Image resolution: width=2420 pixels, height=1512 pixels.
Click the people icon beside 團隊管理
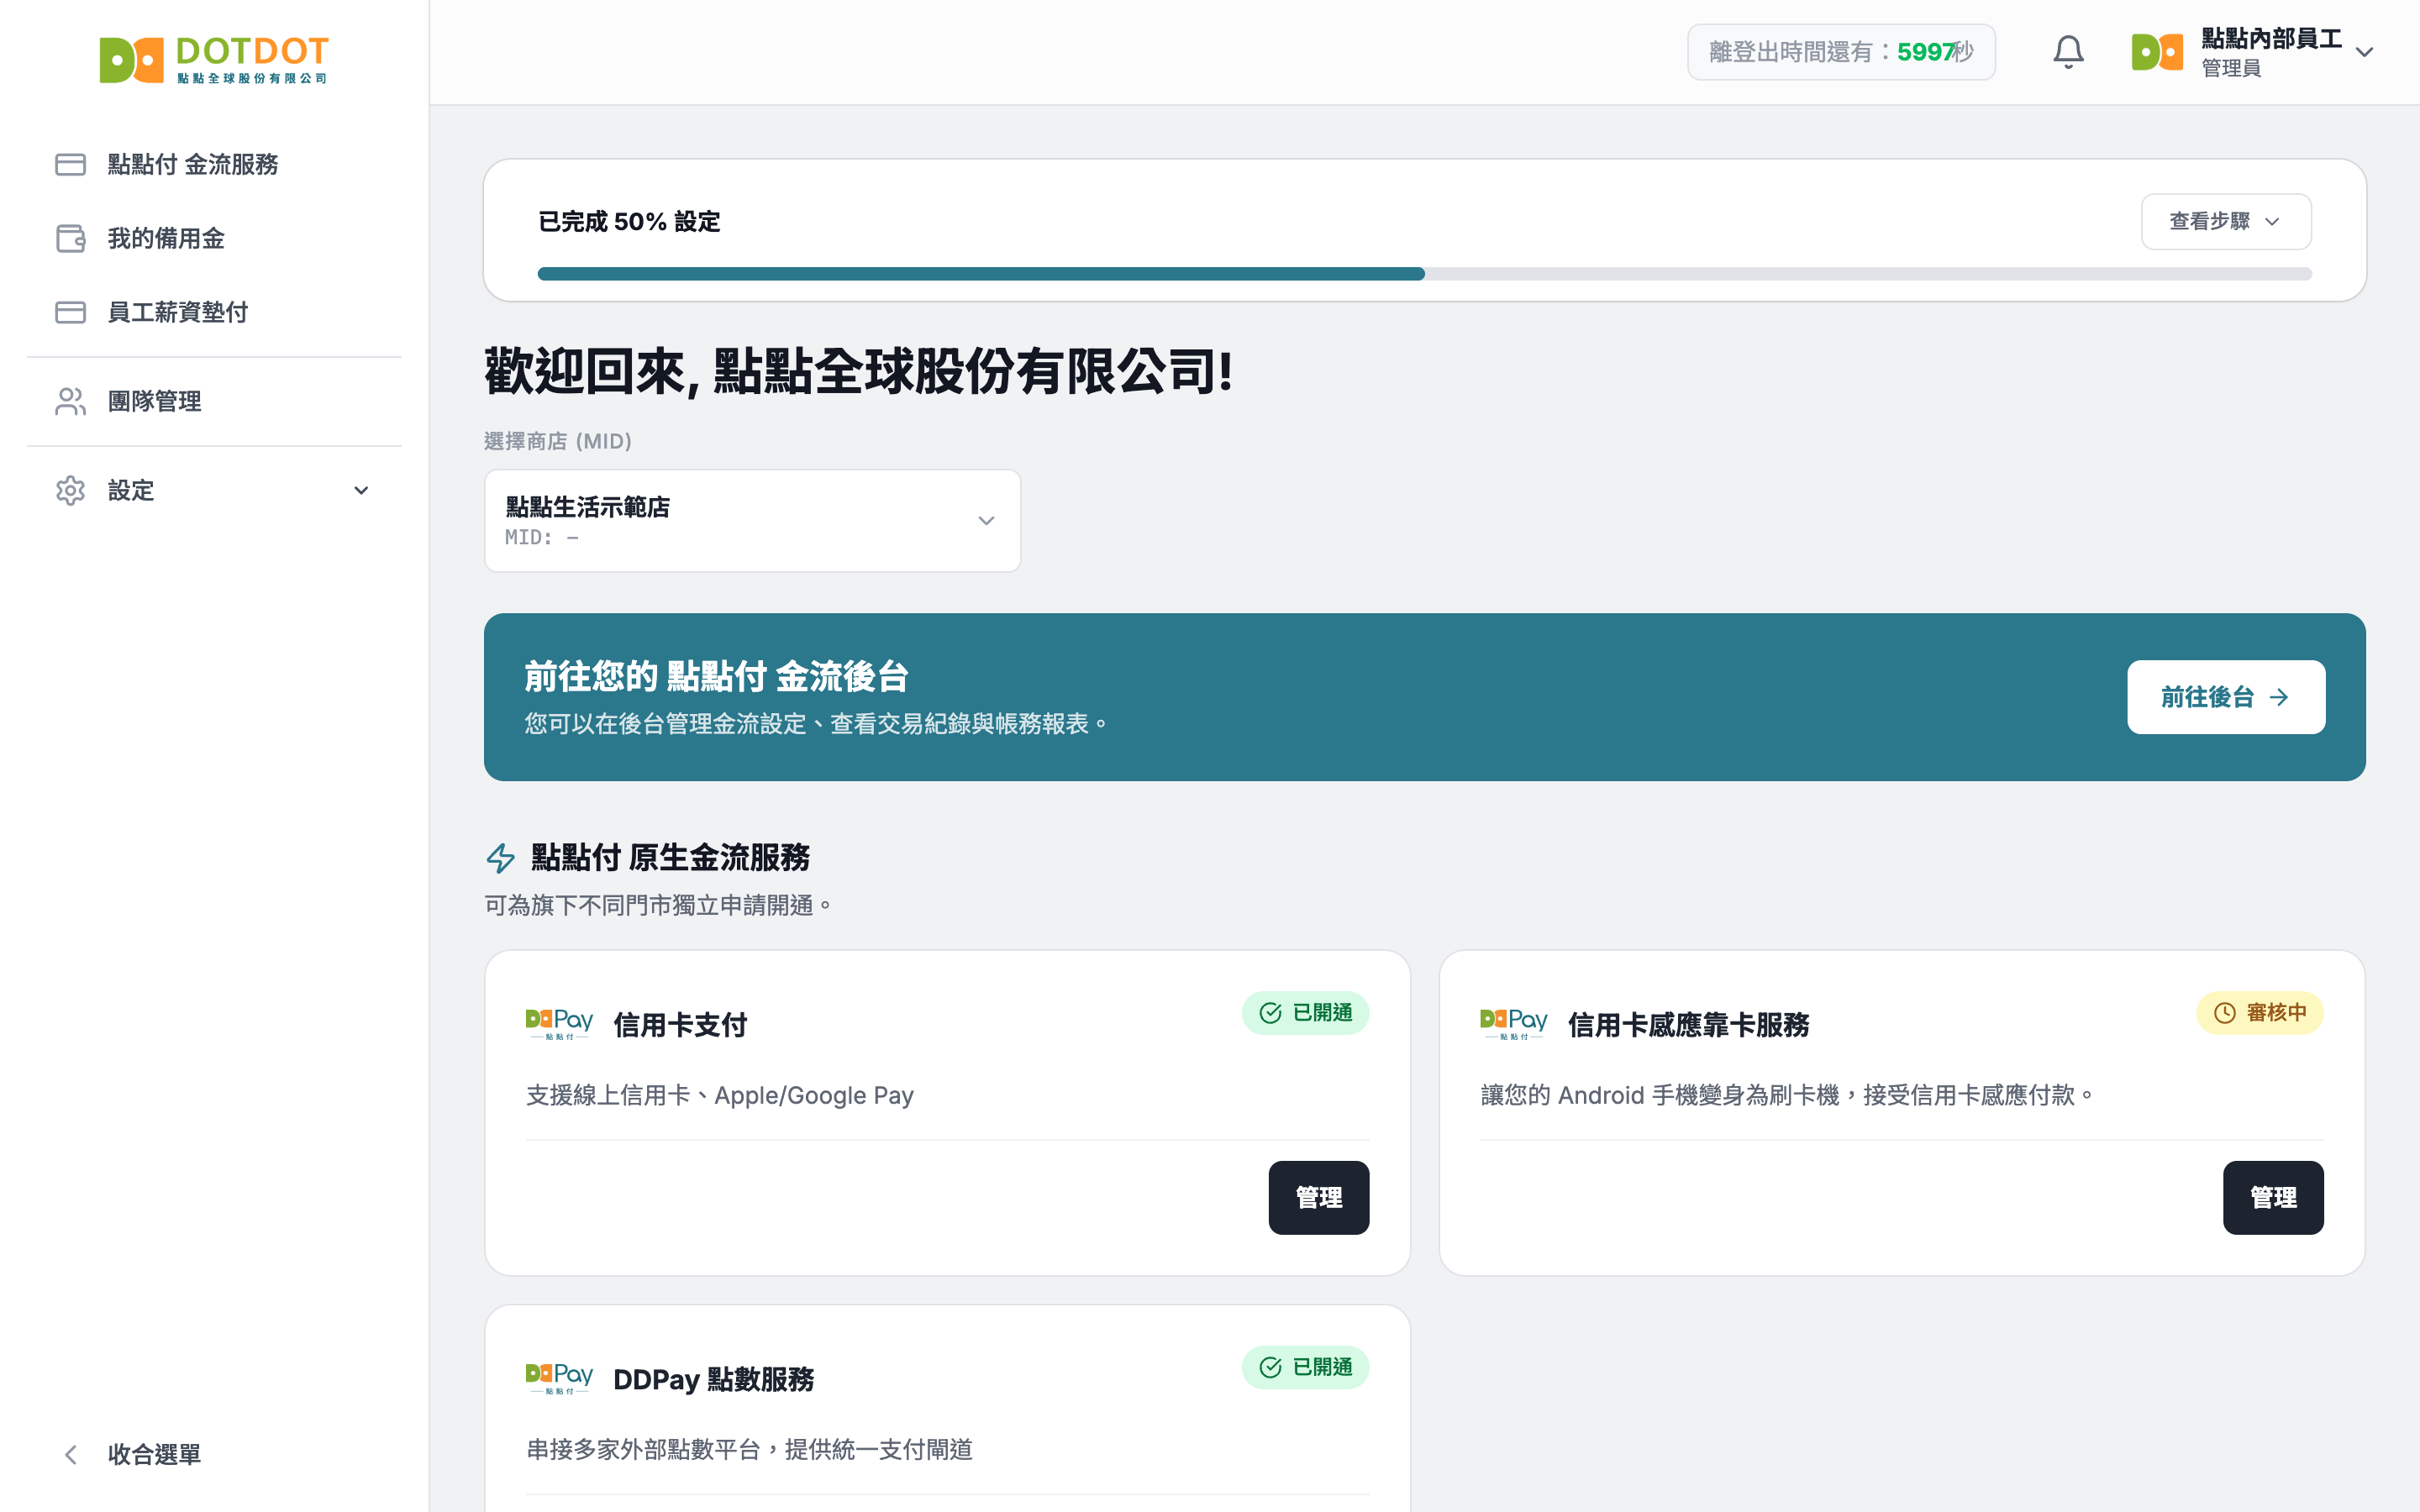[x=70, y=401]
